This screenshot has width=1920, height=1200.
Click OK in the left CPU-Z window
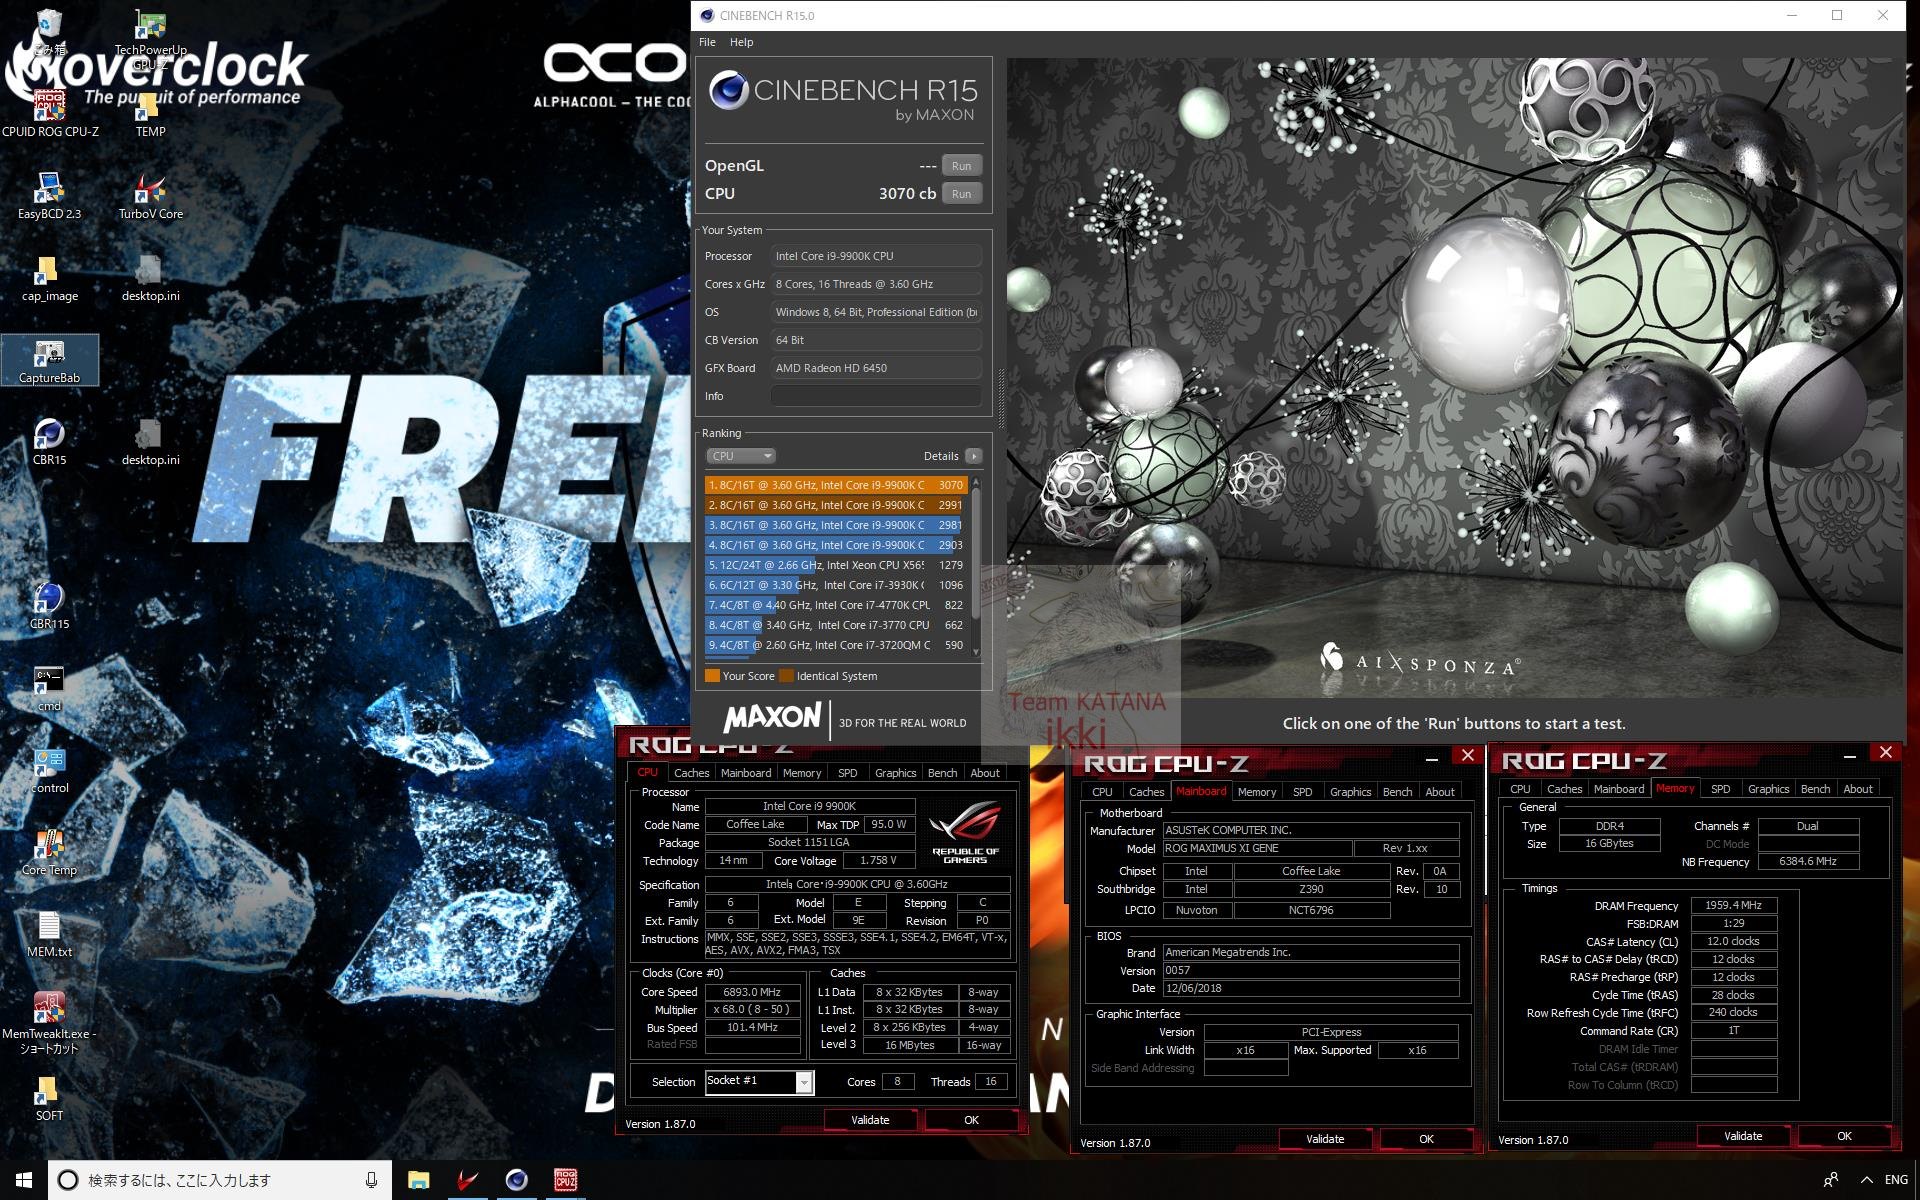click(x=971, y=1120)
